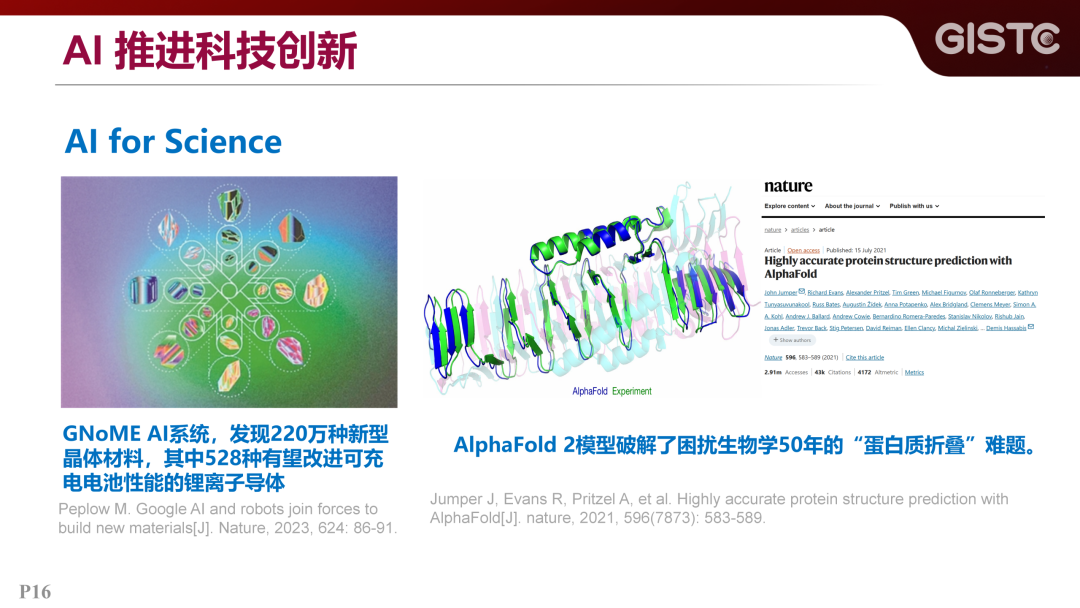Screen dimensions: 1080x608
Task: Click the AlphaFold 2模型 caption text
Action: click(x=745, y=445)
